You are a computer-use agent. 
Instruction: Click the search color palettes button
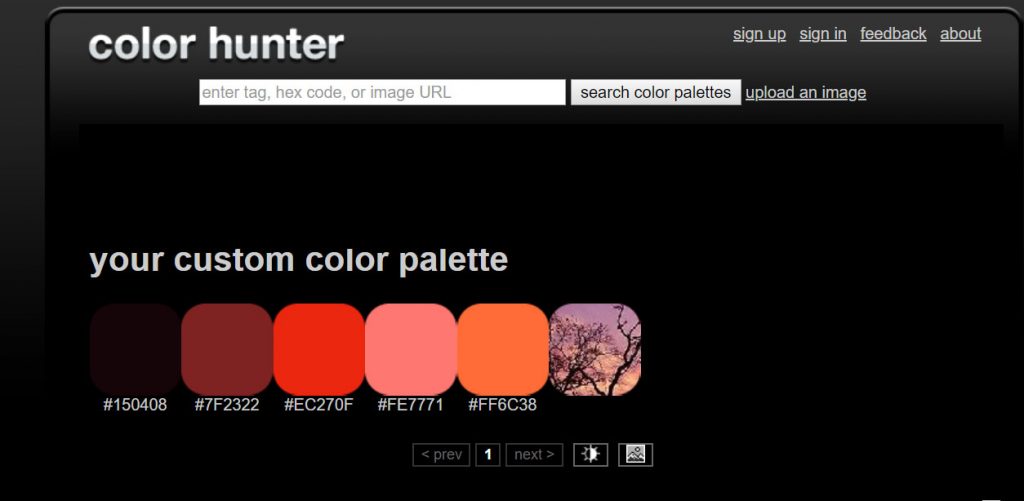tap(656, 92)
